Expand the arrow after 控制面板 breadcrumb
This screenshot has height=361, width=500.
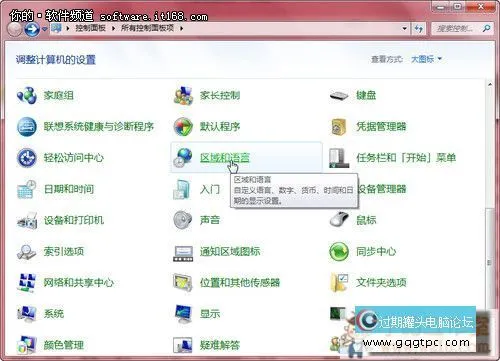pyautogui.click(x=113, y=28)
